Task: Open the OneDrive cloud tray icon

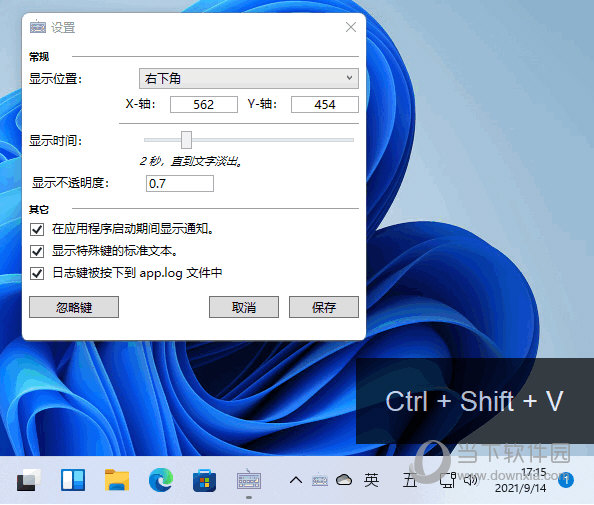Action: pos(344,480)
